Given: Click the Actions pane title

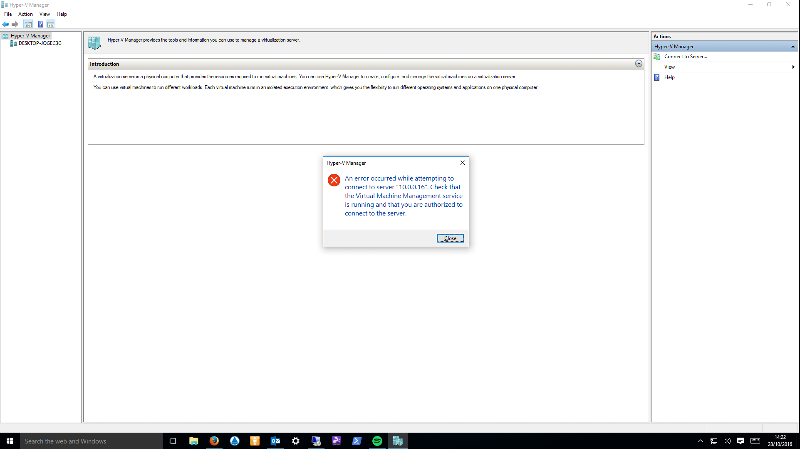Looking at the screenshot, I should click(662, 37).
